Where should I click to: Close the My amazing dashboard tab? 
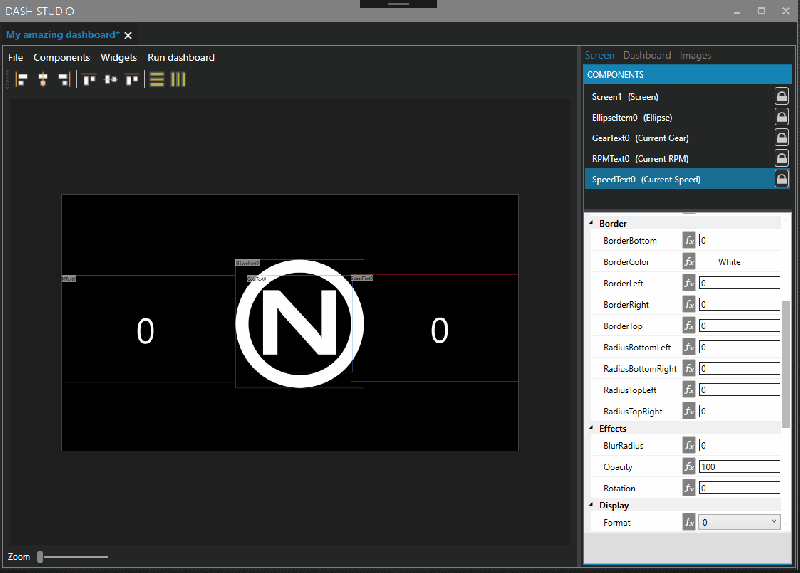(x=128, y=35)
